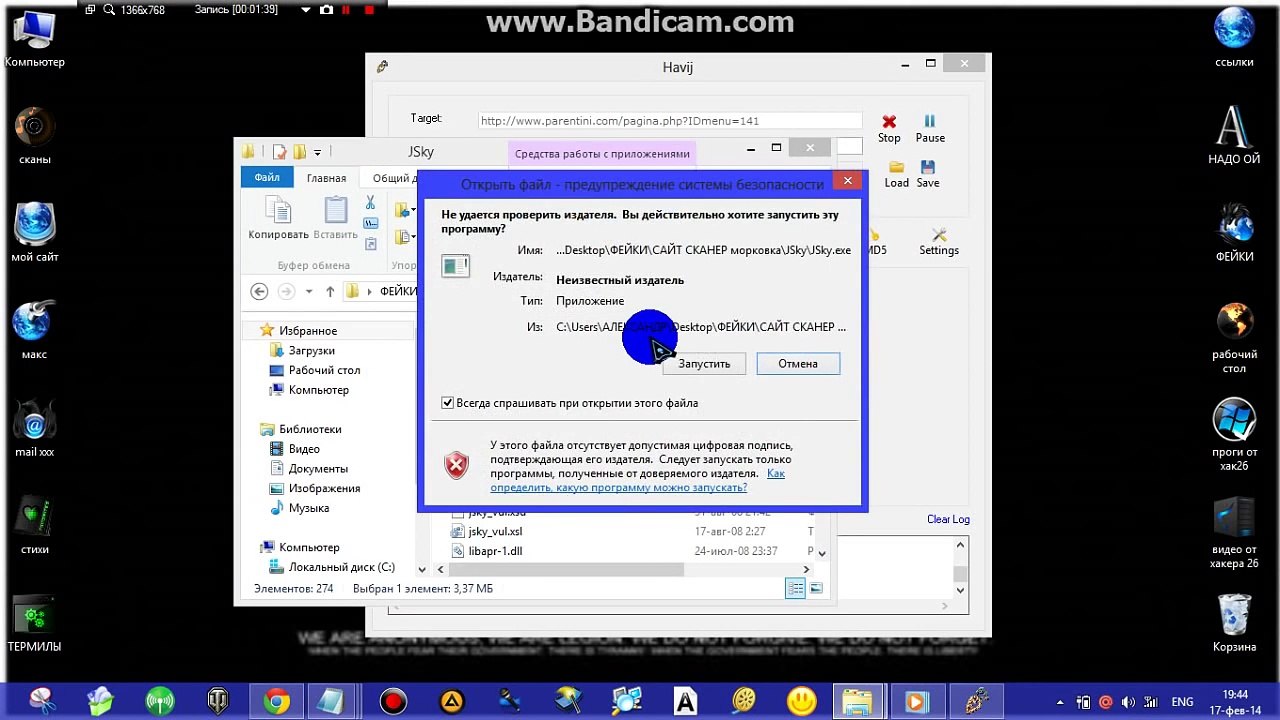Select Загрузки in navigation pane
Screen dimensions: 1280x720
coord(311,351)
